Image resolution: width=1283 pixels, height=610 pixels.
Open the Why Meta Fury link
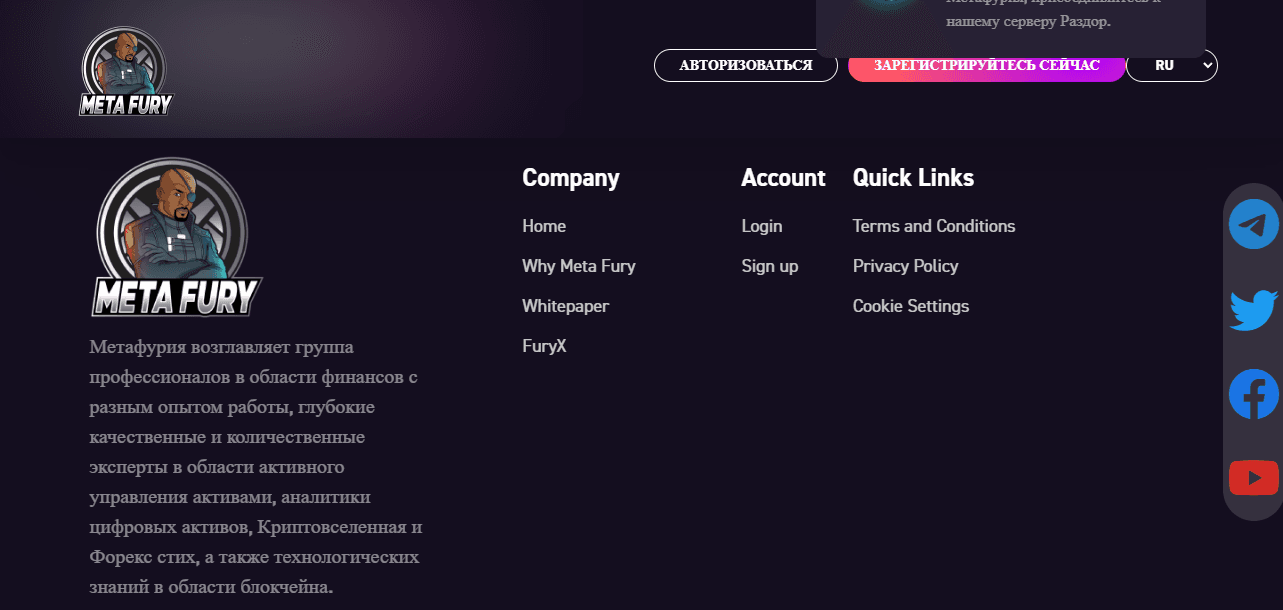pyautogui.click(x=578, y=266)
